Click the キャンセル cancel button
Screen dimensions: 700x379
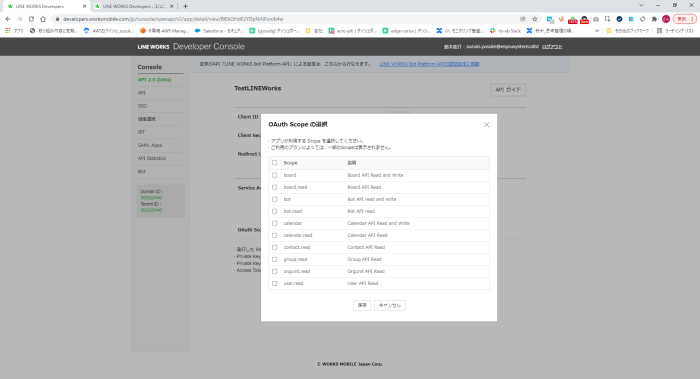tap(390, 305)
